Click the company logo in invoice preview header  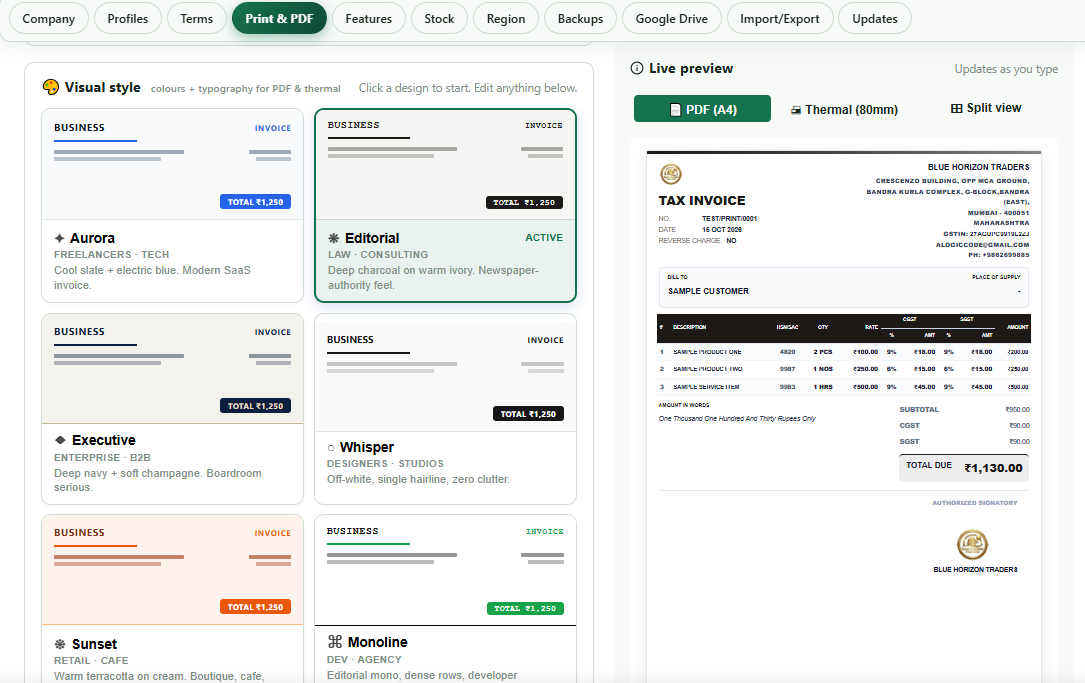point(671,174)
